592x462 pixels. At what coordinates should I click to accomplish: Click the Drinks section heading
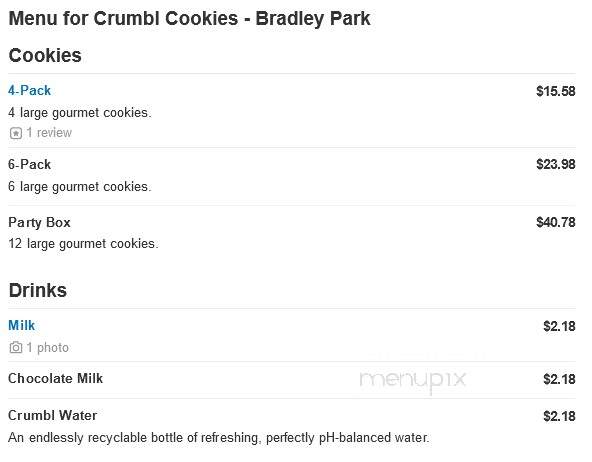[38, 290]
